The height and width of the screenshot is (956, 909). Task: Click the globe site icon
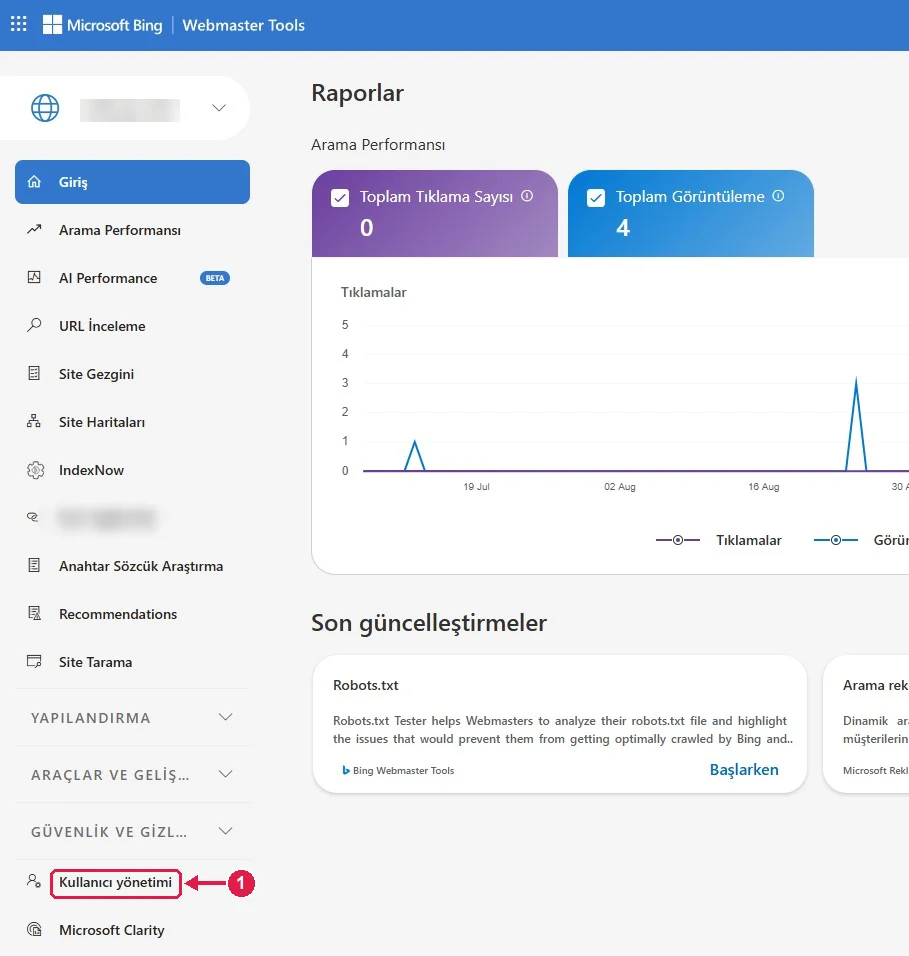(45, 108)
